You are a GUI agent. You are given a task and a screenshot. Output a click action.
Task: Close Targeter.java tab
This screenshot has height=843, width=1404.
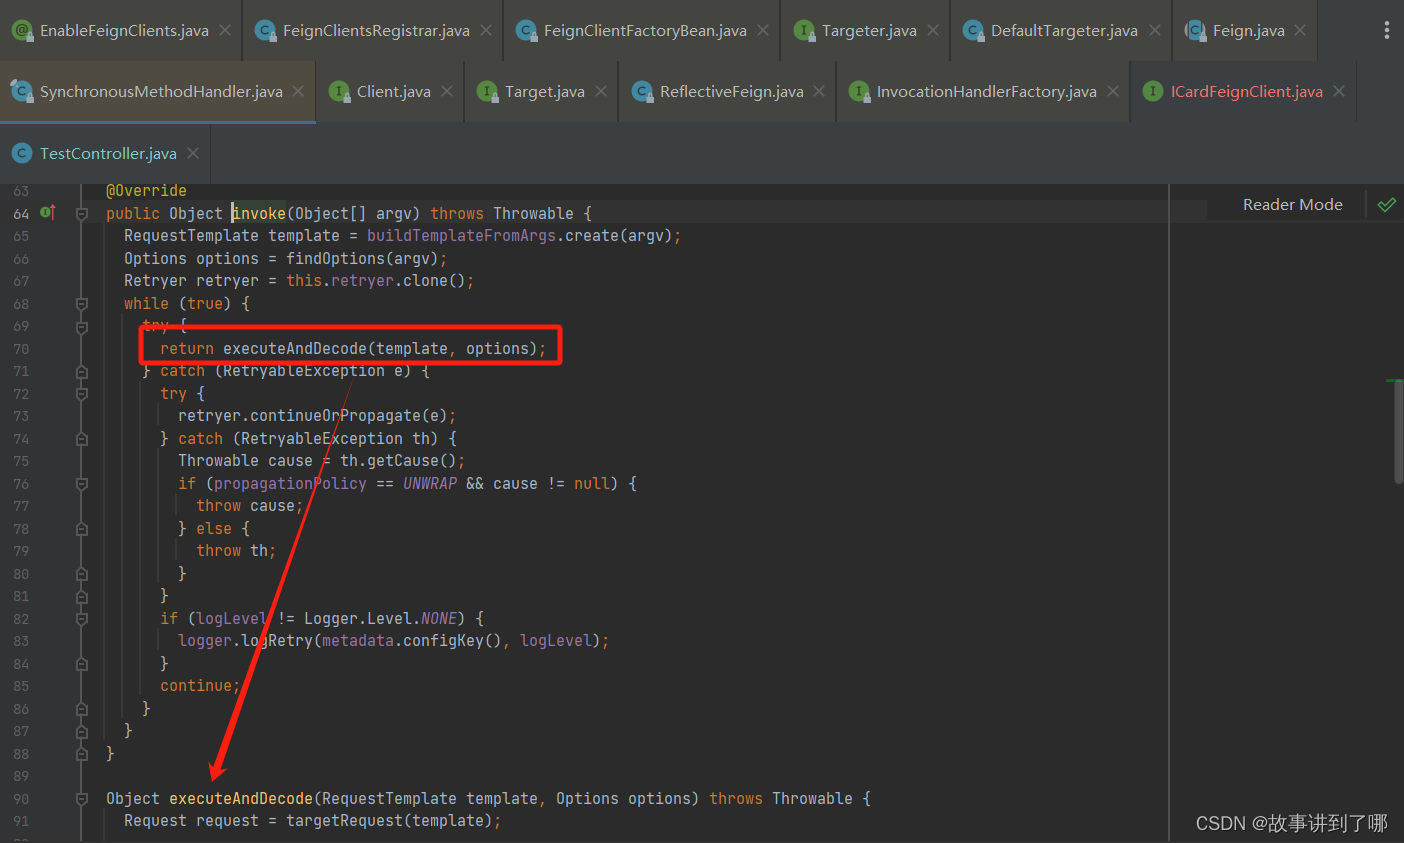pos(933,30)
